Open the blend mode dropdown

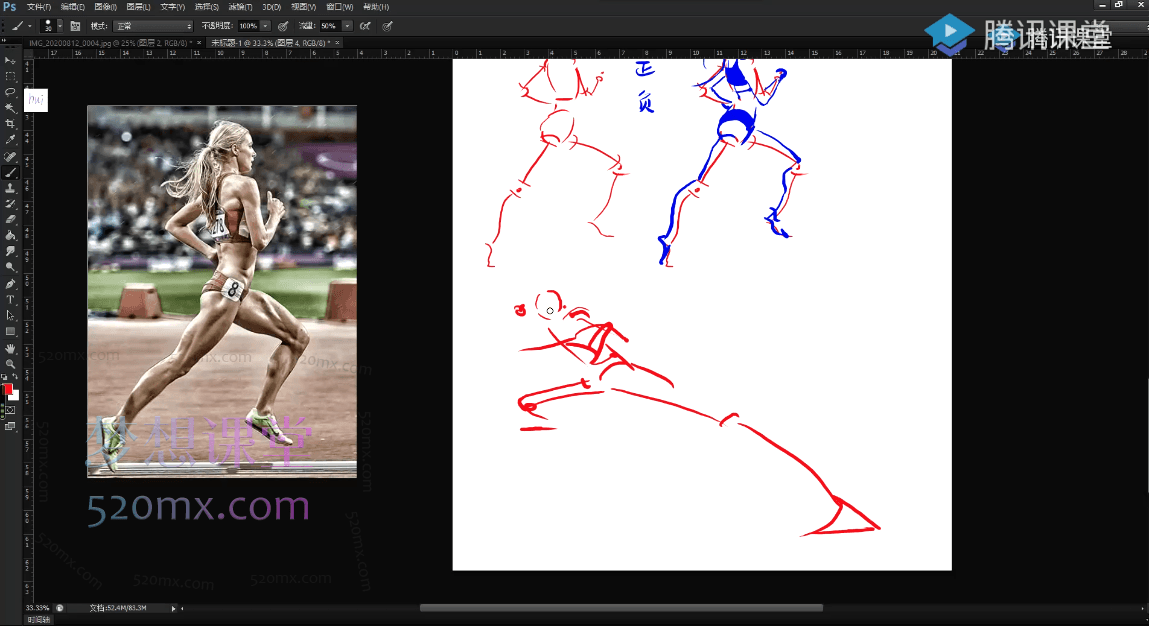(x=153, y=25)
